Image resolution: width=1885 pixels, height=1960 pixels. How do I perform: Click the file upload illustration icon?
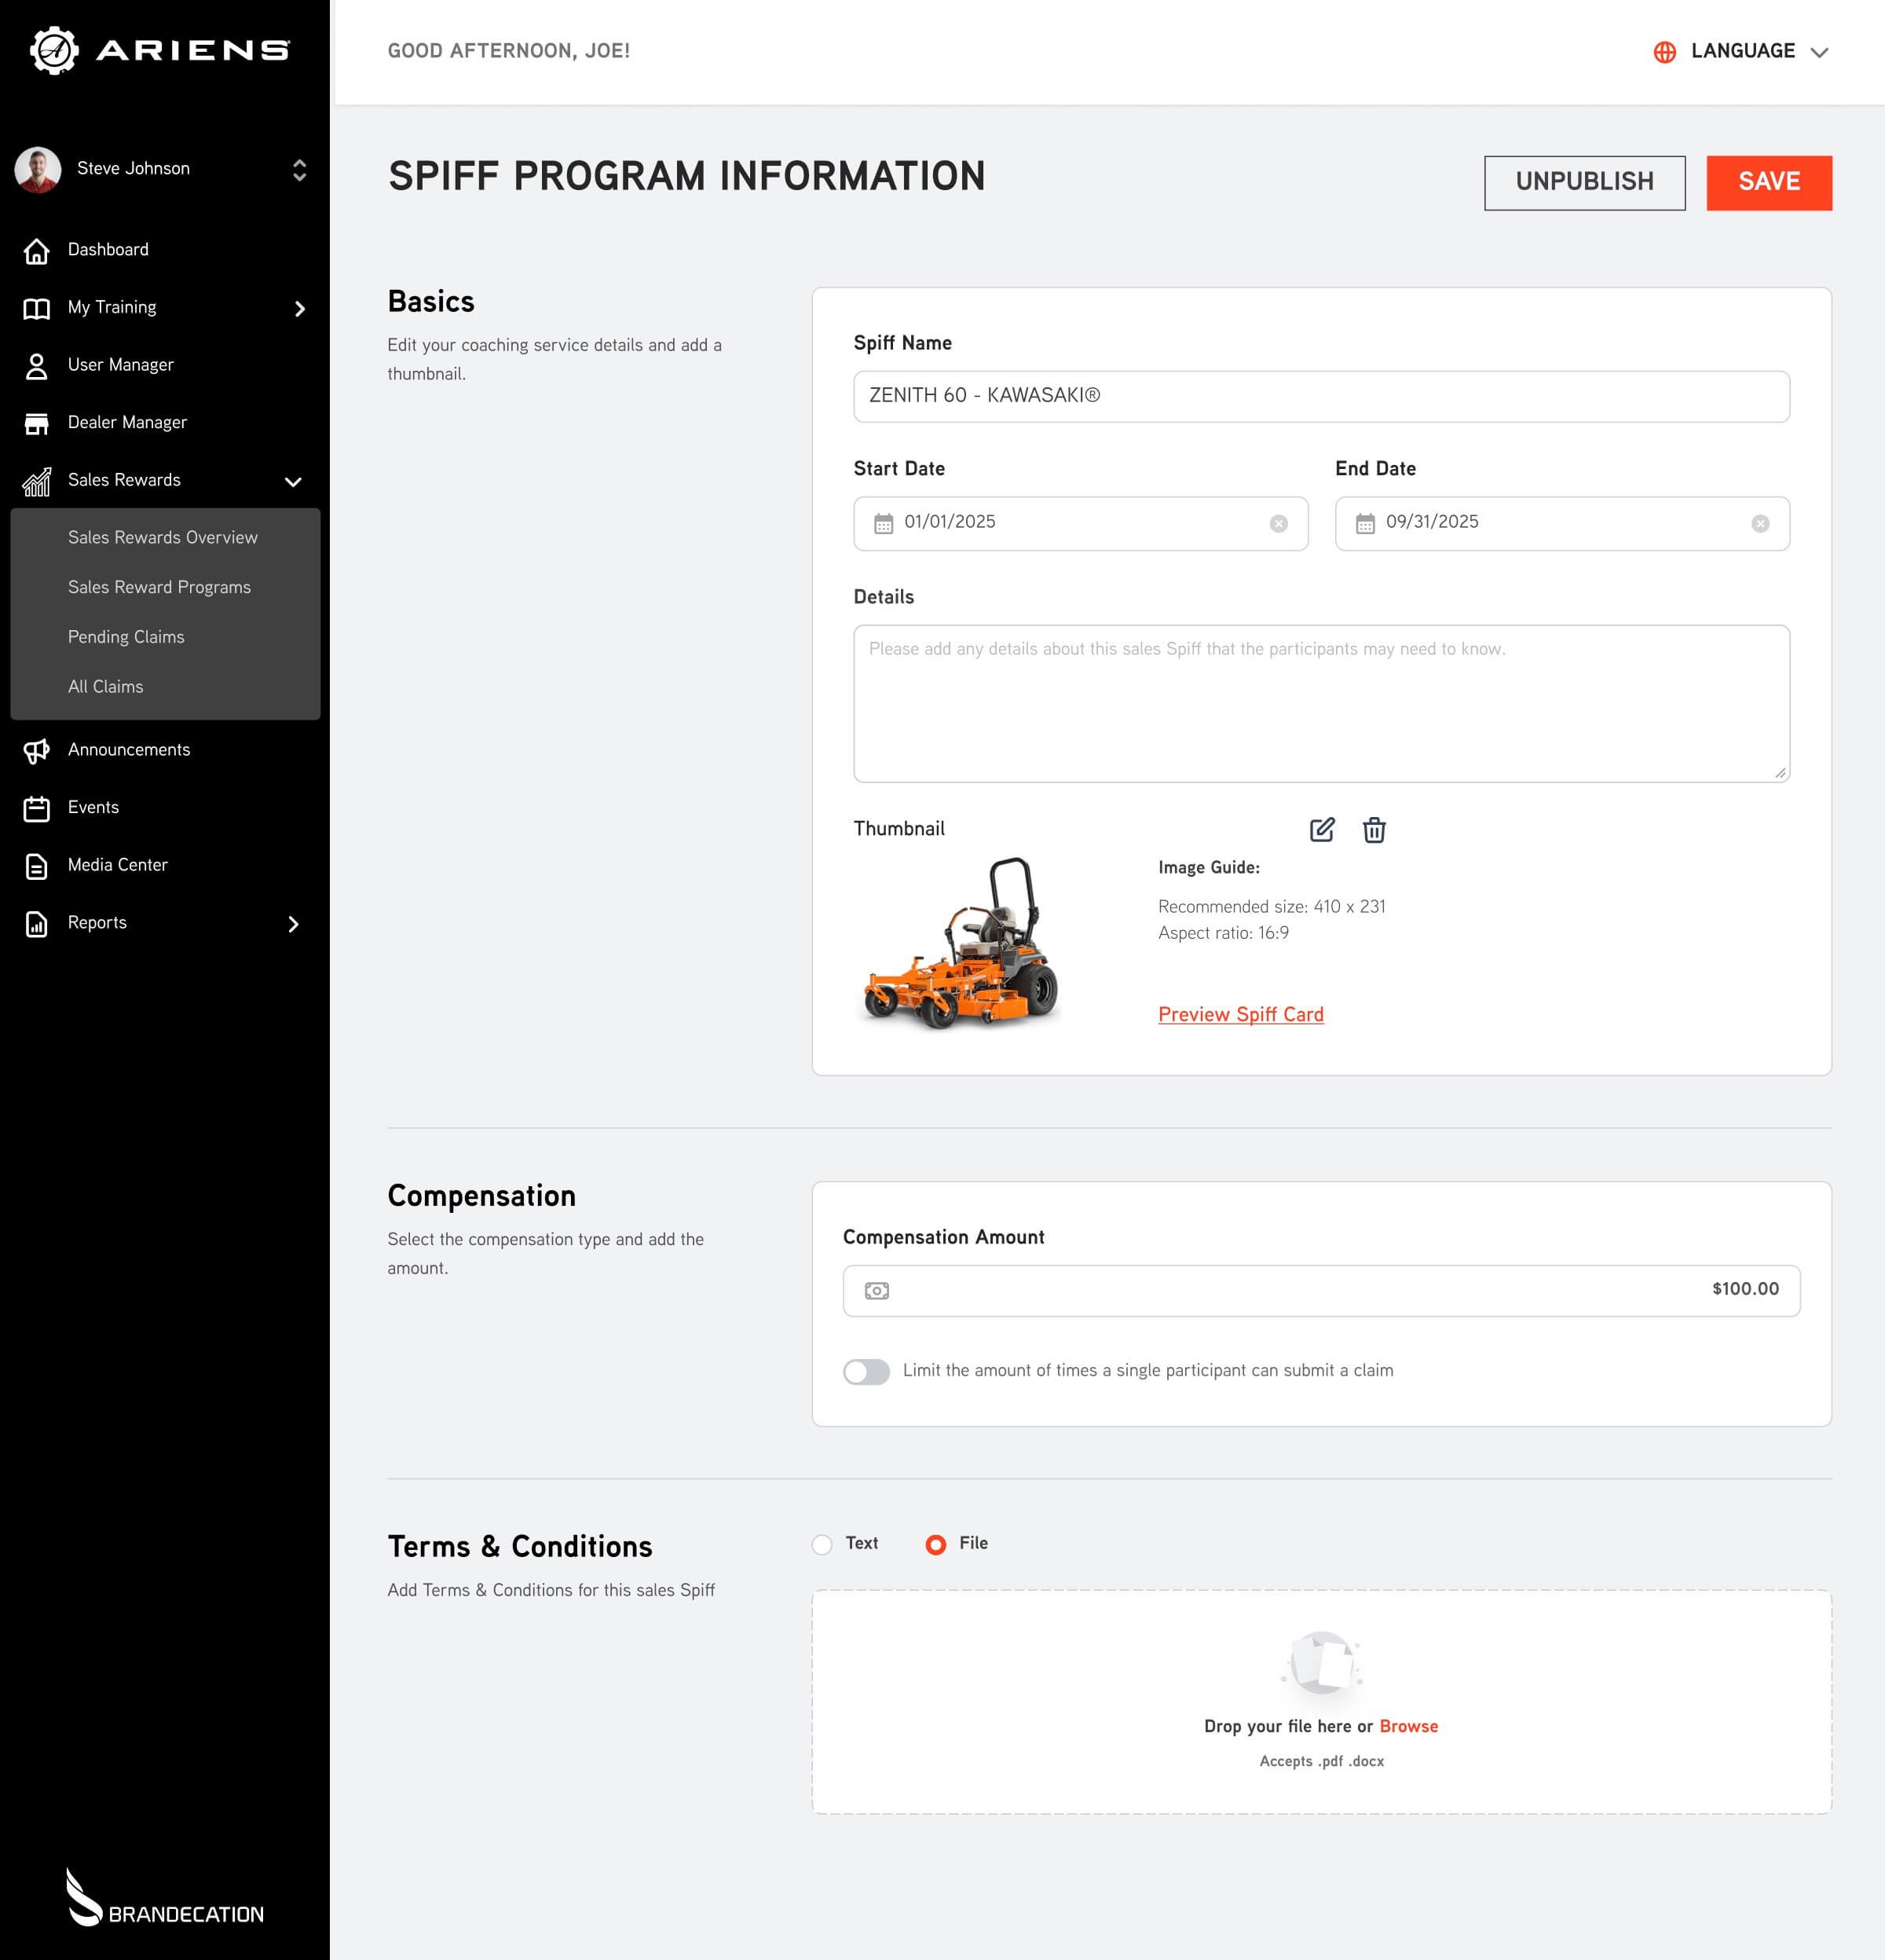pyautogui.click(x=1322, y=1664)
